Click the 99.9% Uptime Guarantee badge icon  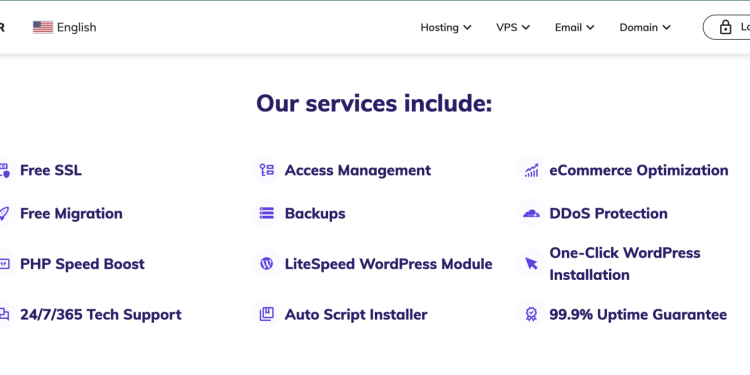pyautogui.click(x=531, y=314)
